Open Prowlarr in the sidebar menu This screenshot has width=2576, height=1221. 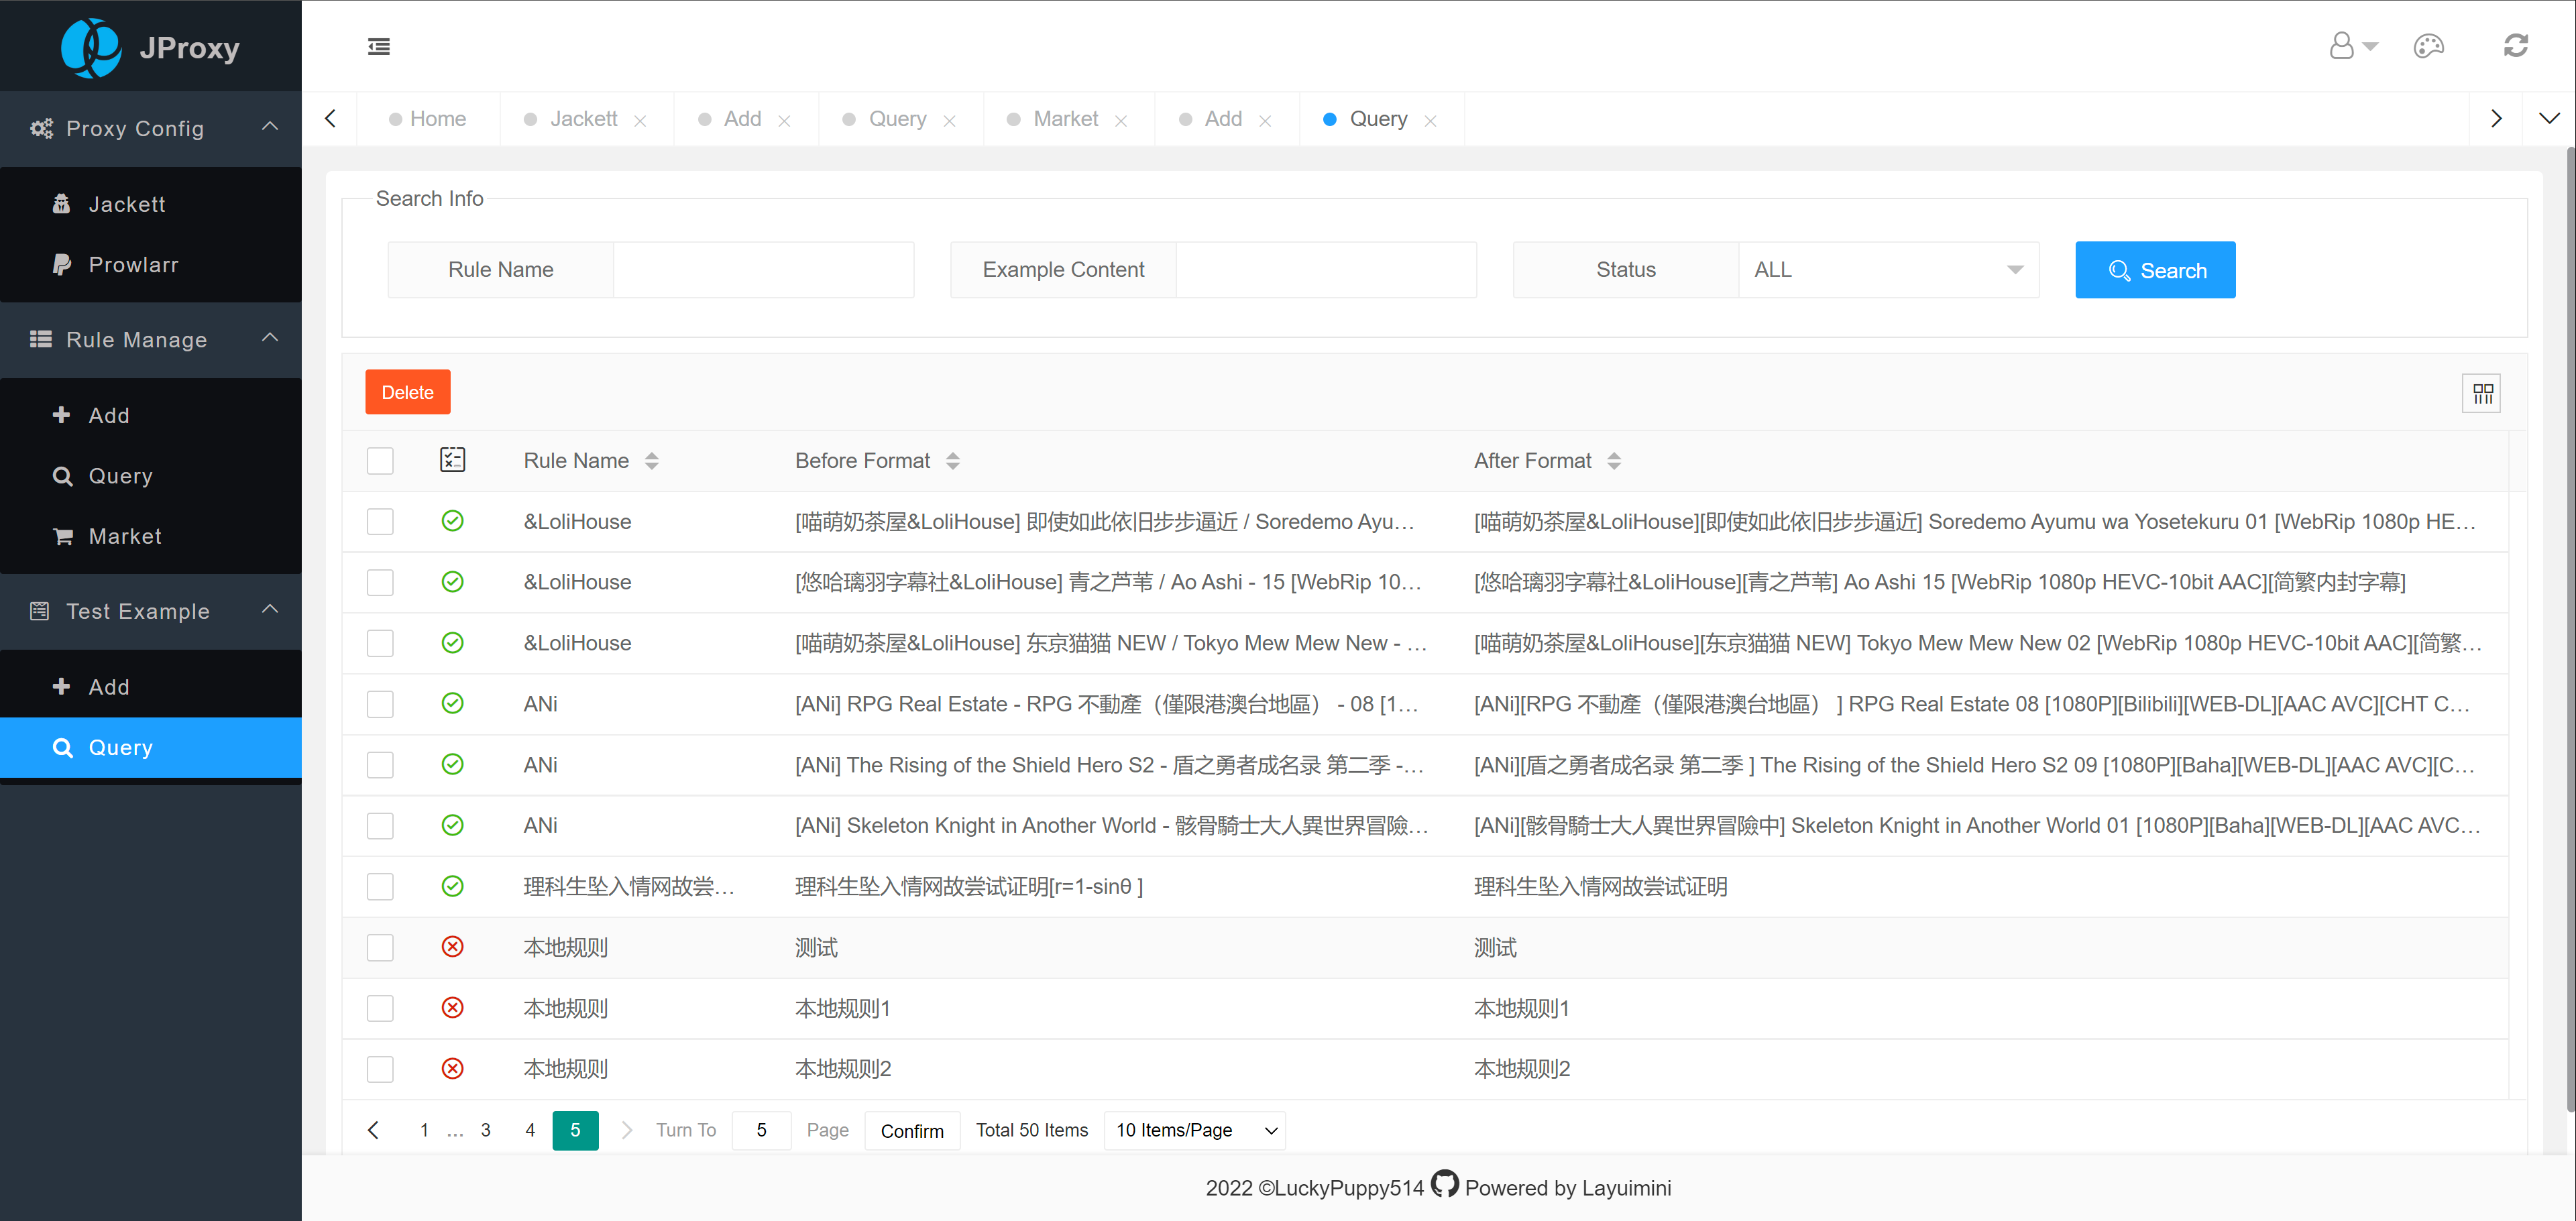pyautogui.click(x=133, y=265)
